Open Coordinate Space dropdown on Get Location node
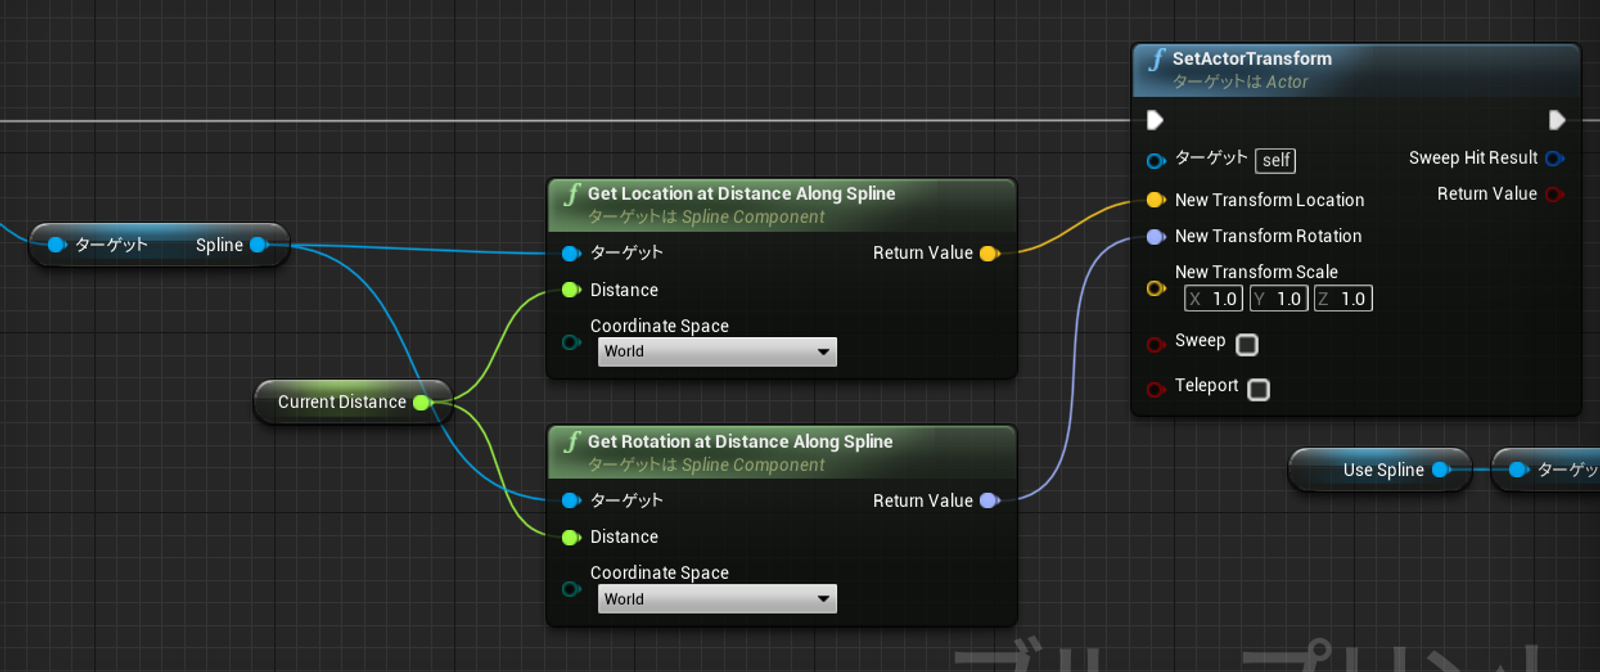1600x672 pixels. [x=717, y=351]
